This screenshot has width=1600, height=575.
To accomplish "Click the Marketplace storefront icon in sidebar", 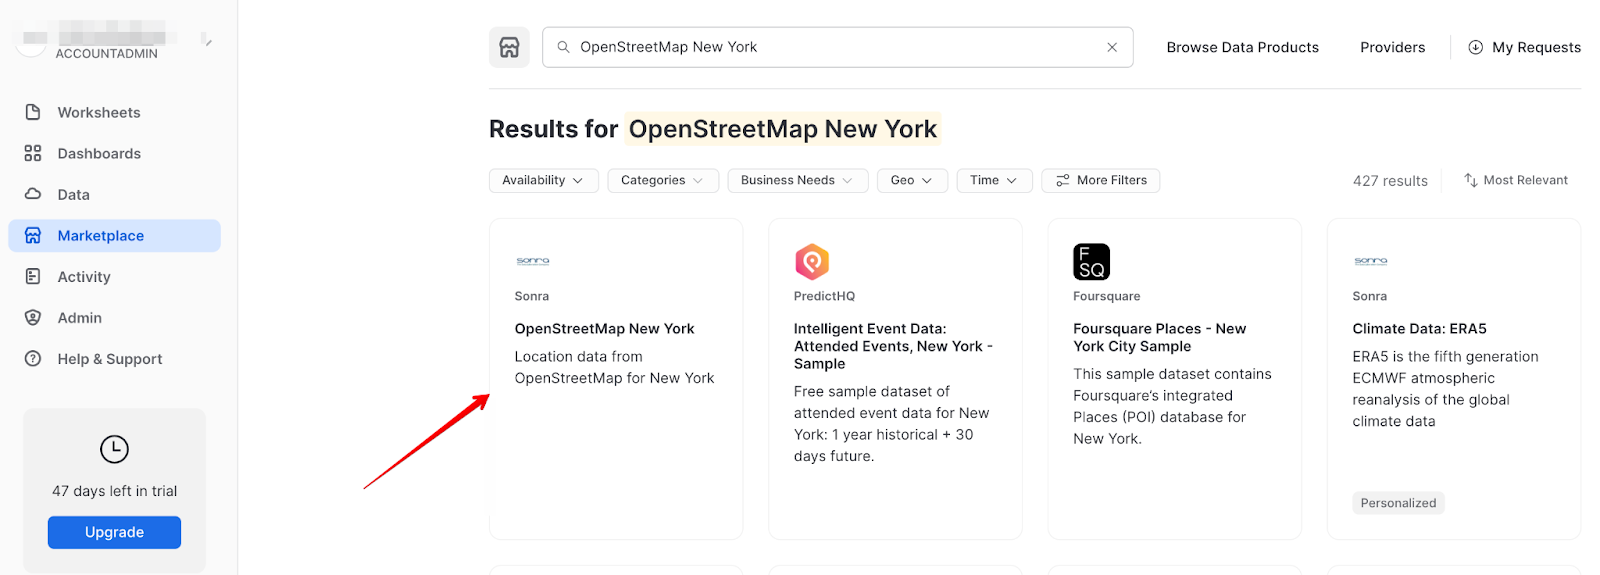I will point(33,235).
